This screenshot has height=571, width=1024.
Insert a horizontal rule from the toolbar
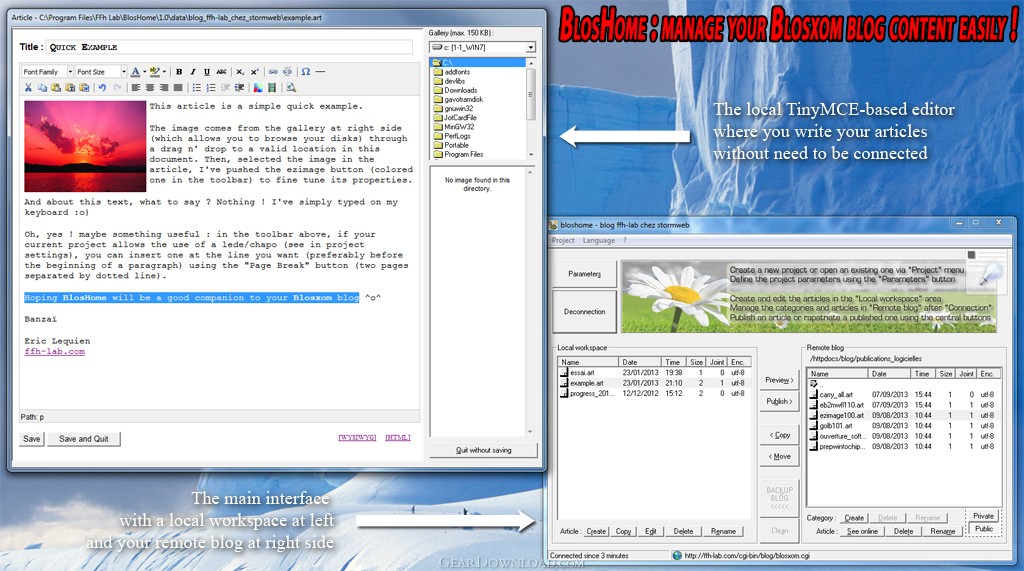pos(320,72)
